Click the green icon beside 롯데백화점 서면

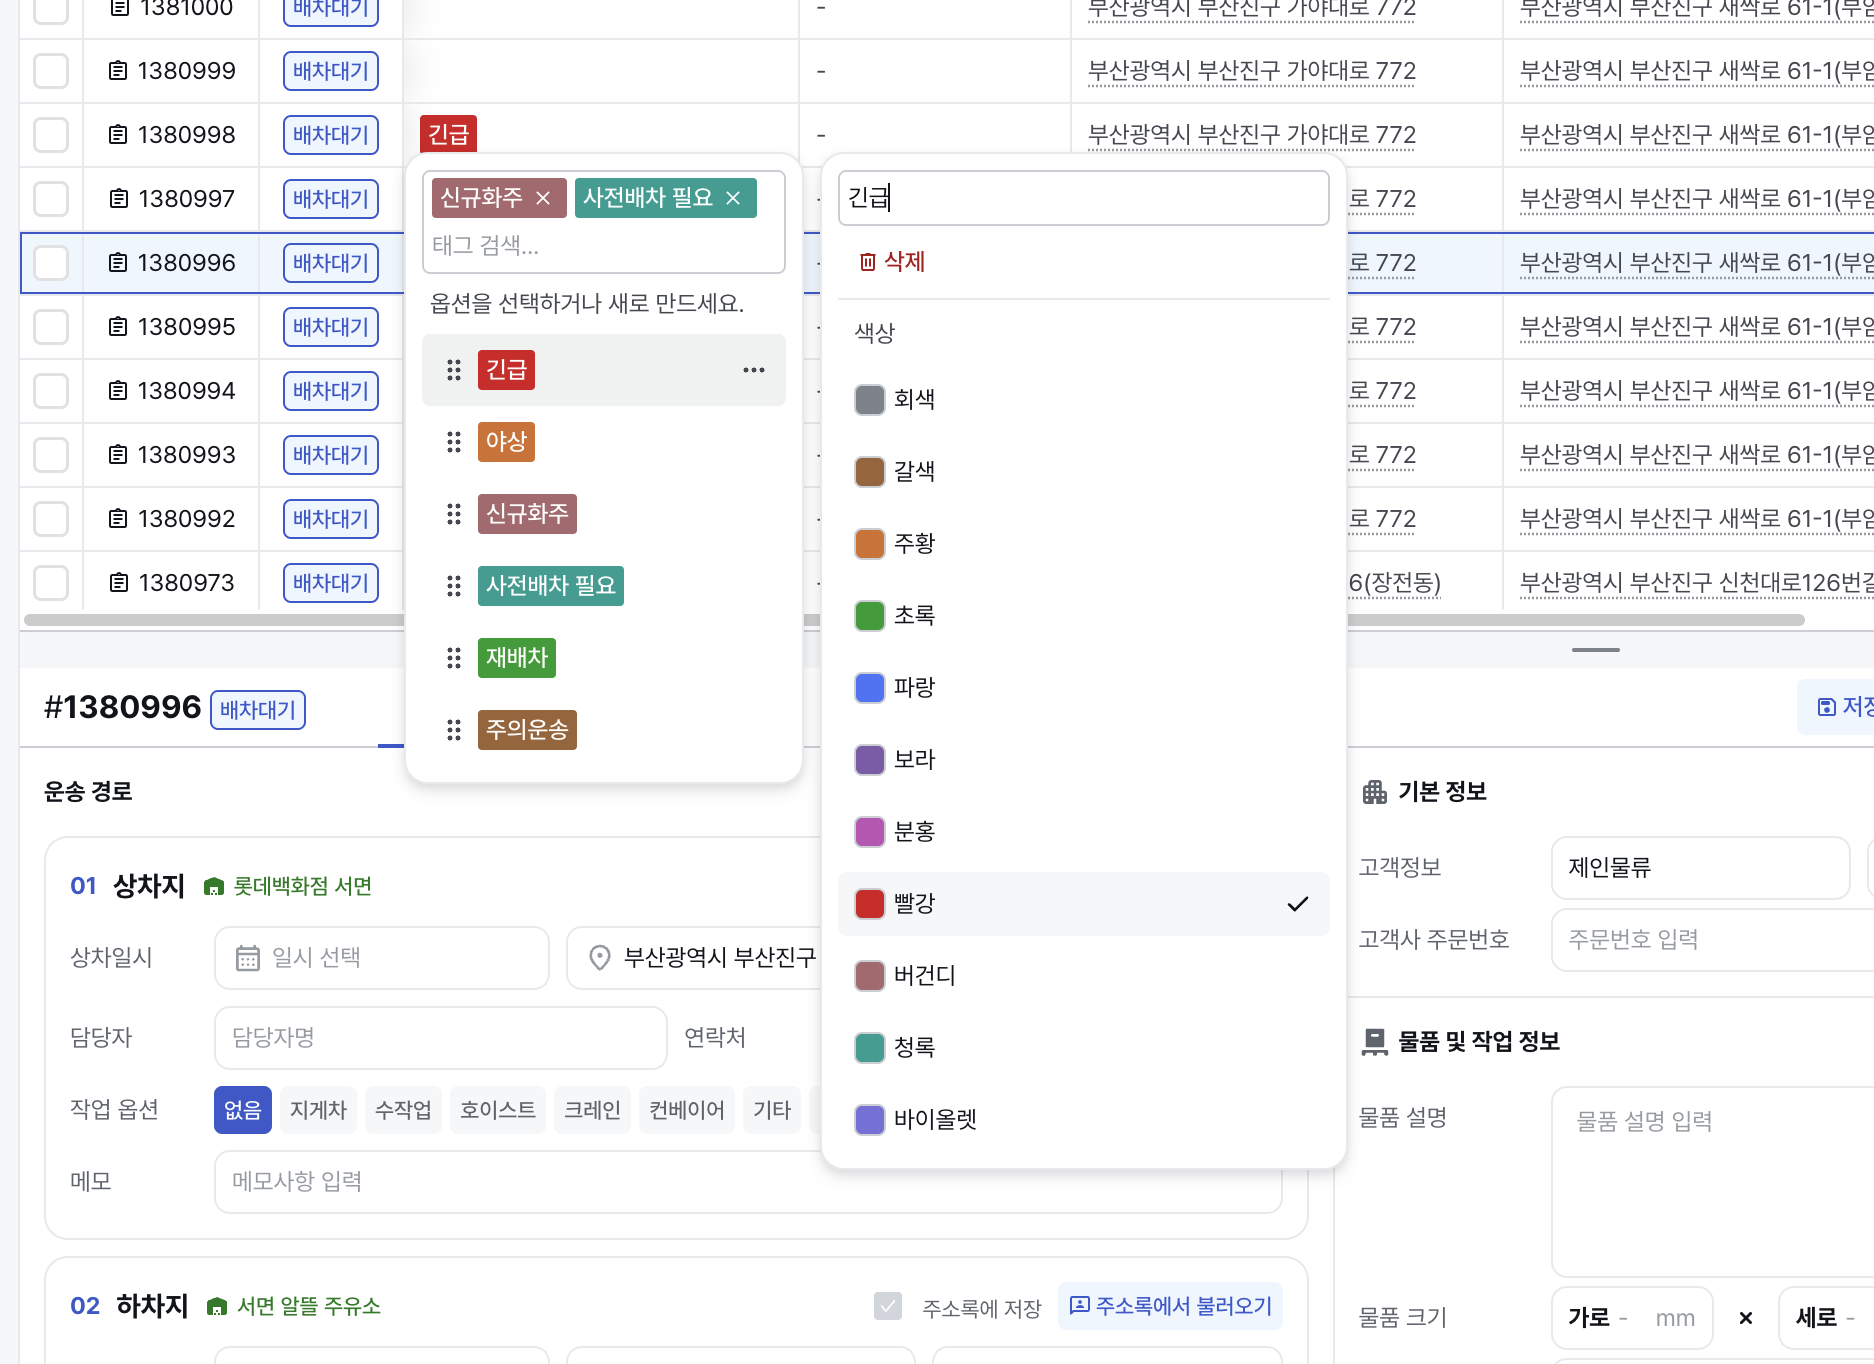(x=213, y=887)
